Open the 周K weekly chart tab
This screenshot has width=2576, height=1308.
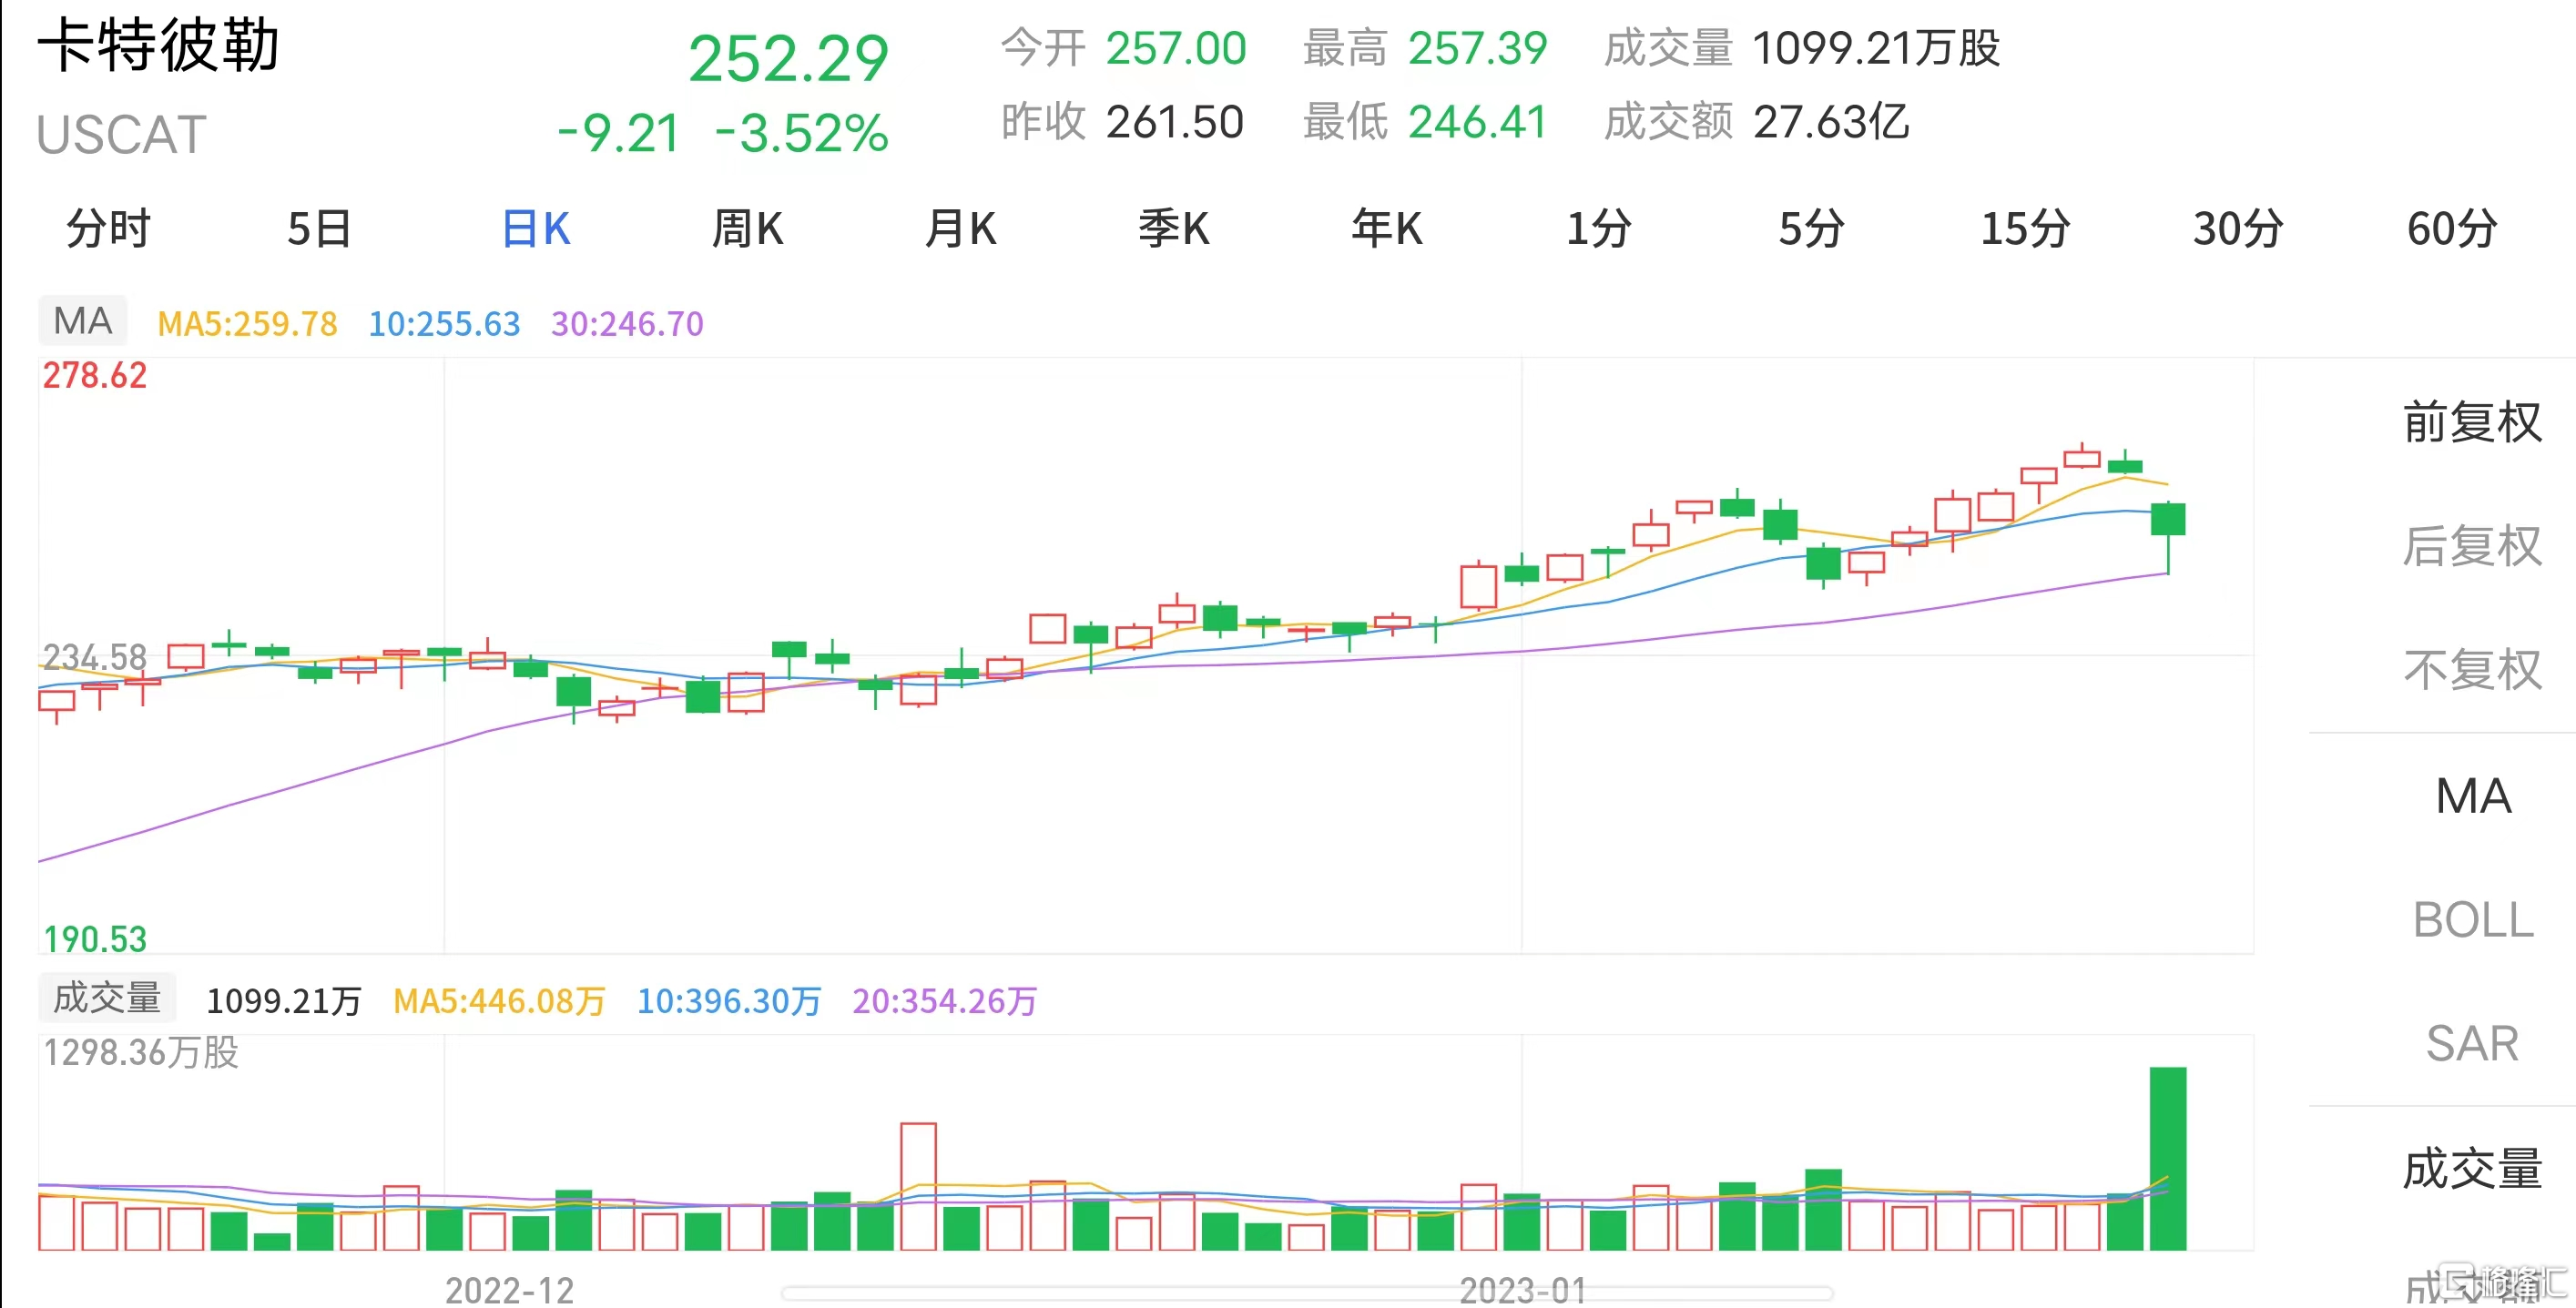pos(747,228)
